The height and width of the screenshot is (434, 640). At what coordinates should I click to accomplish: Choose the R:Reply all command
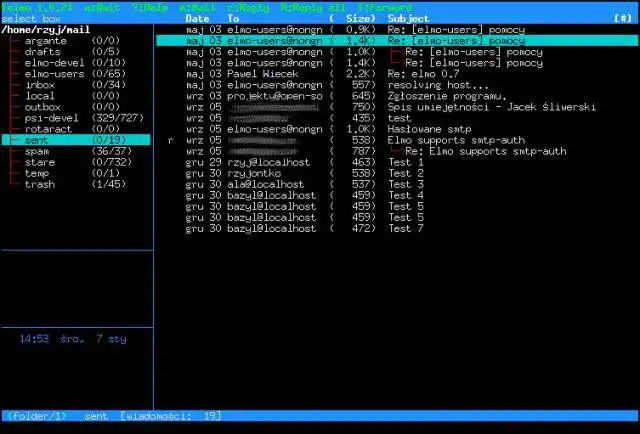[313, 7]
